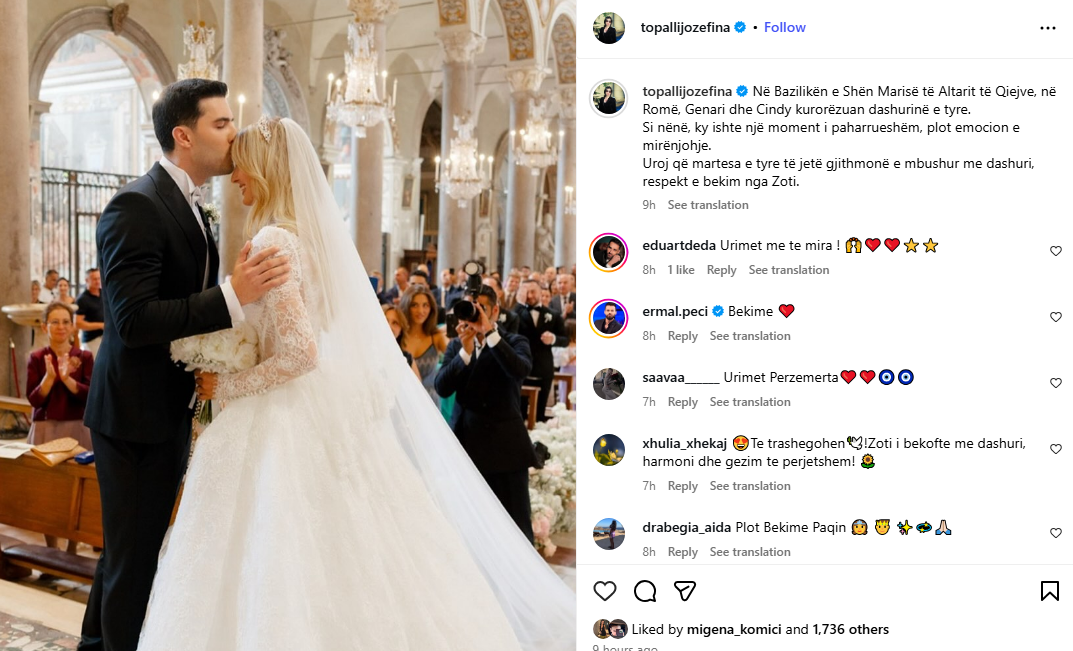View the 1,736 others who liked
Viewport: 1073px width, 651px height.
click(x=851, y=629)
